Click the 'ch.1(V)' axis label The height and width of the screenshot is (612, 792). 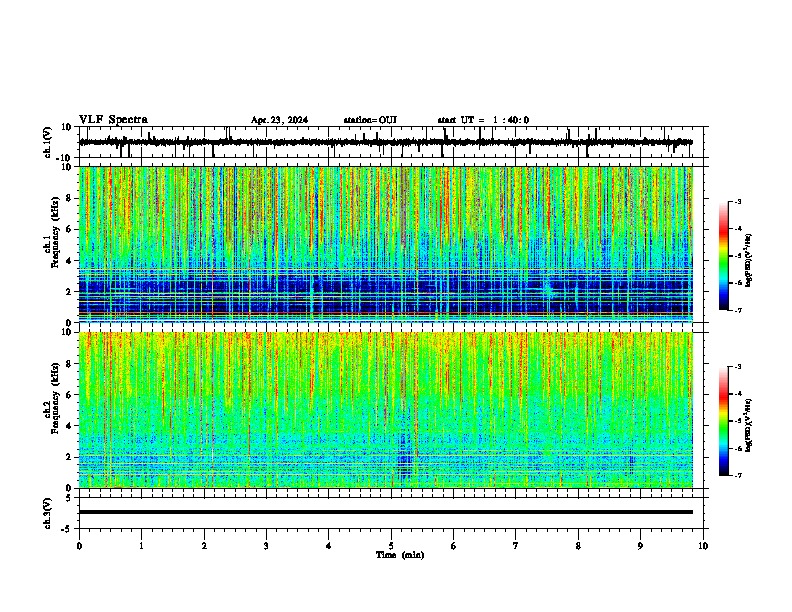click(x=48, y=142)
